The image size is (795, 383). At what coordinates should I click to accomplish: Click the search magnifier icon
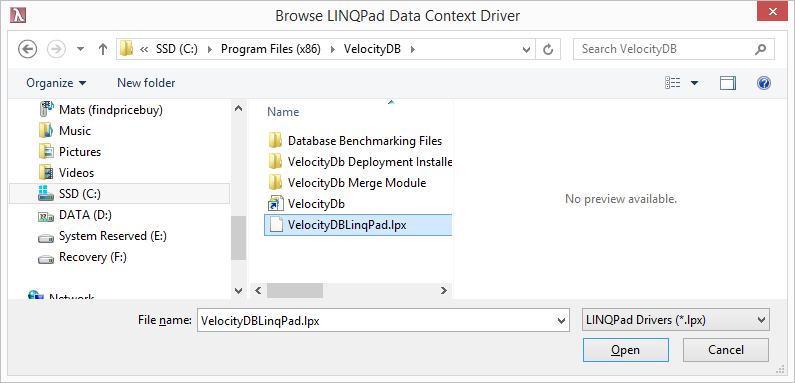(x=760, y=49)
